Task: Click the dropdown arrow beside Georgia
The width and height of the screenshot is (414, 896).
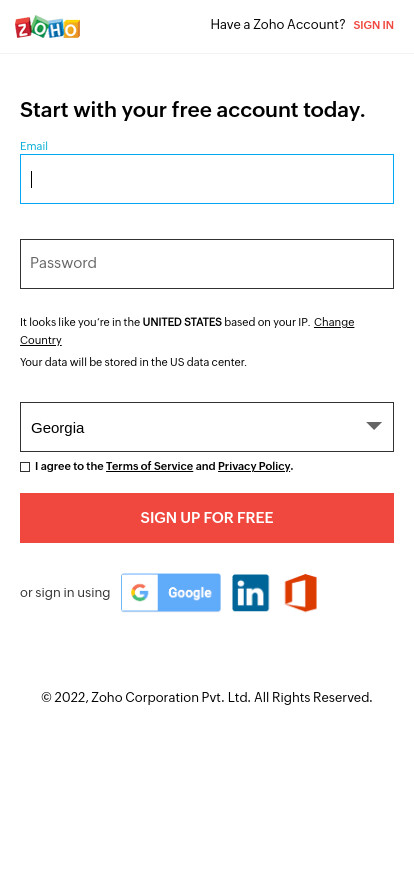Action: 374,426
